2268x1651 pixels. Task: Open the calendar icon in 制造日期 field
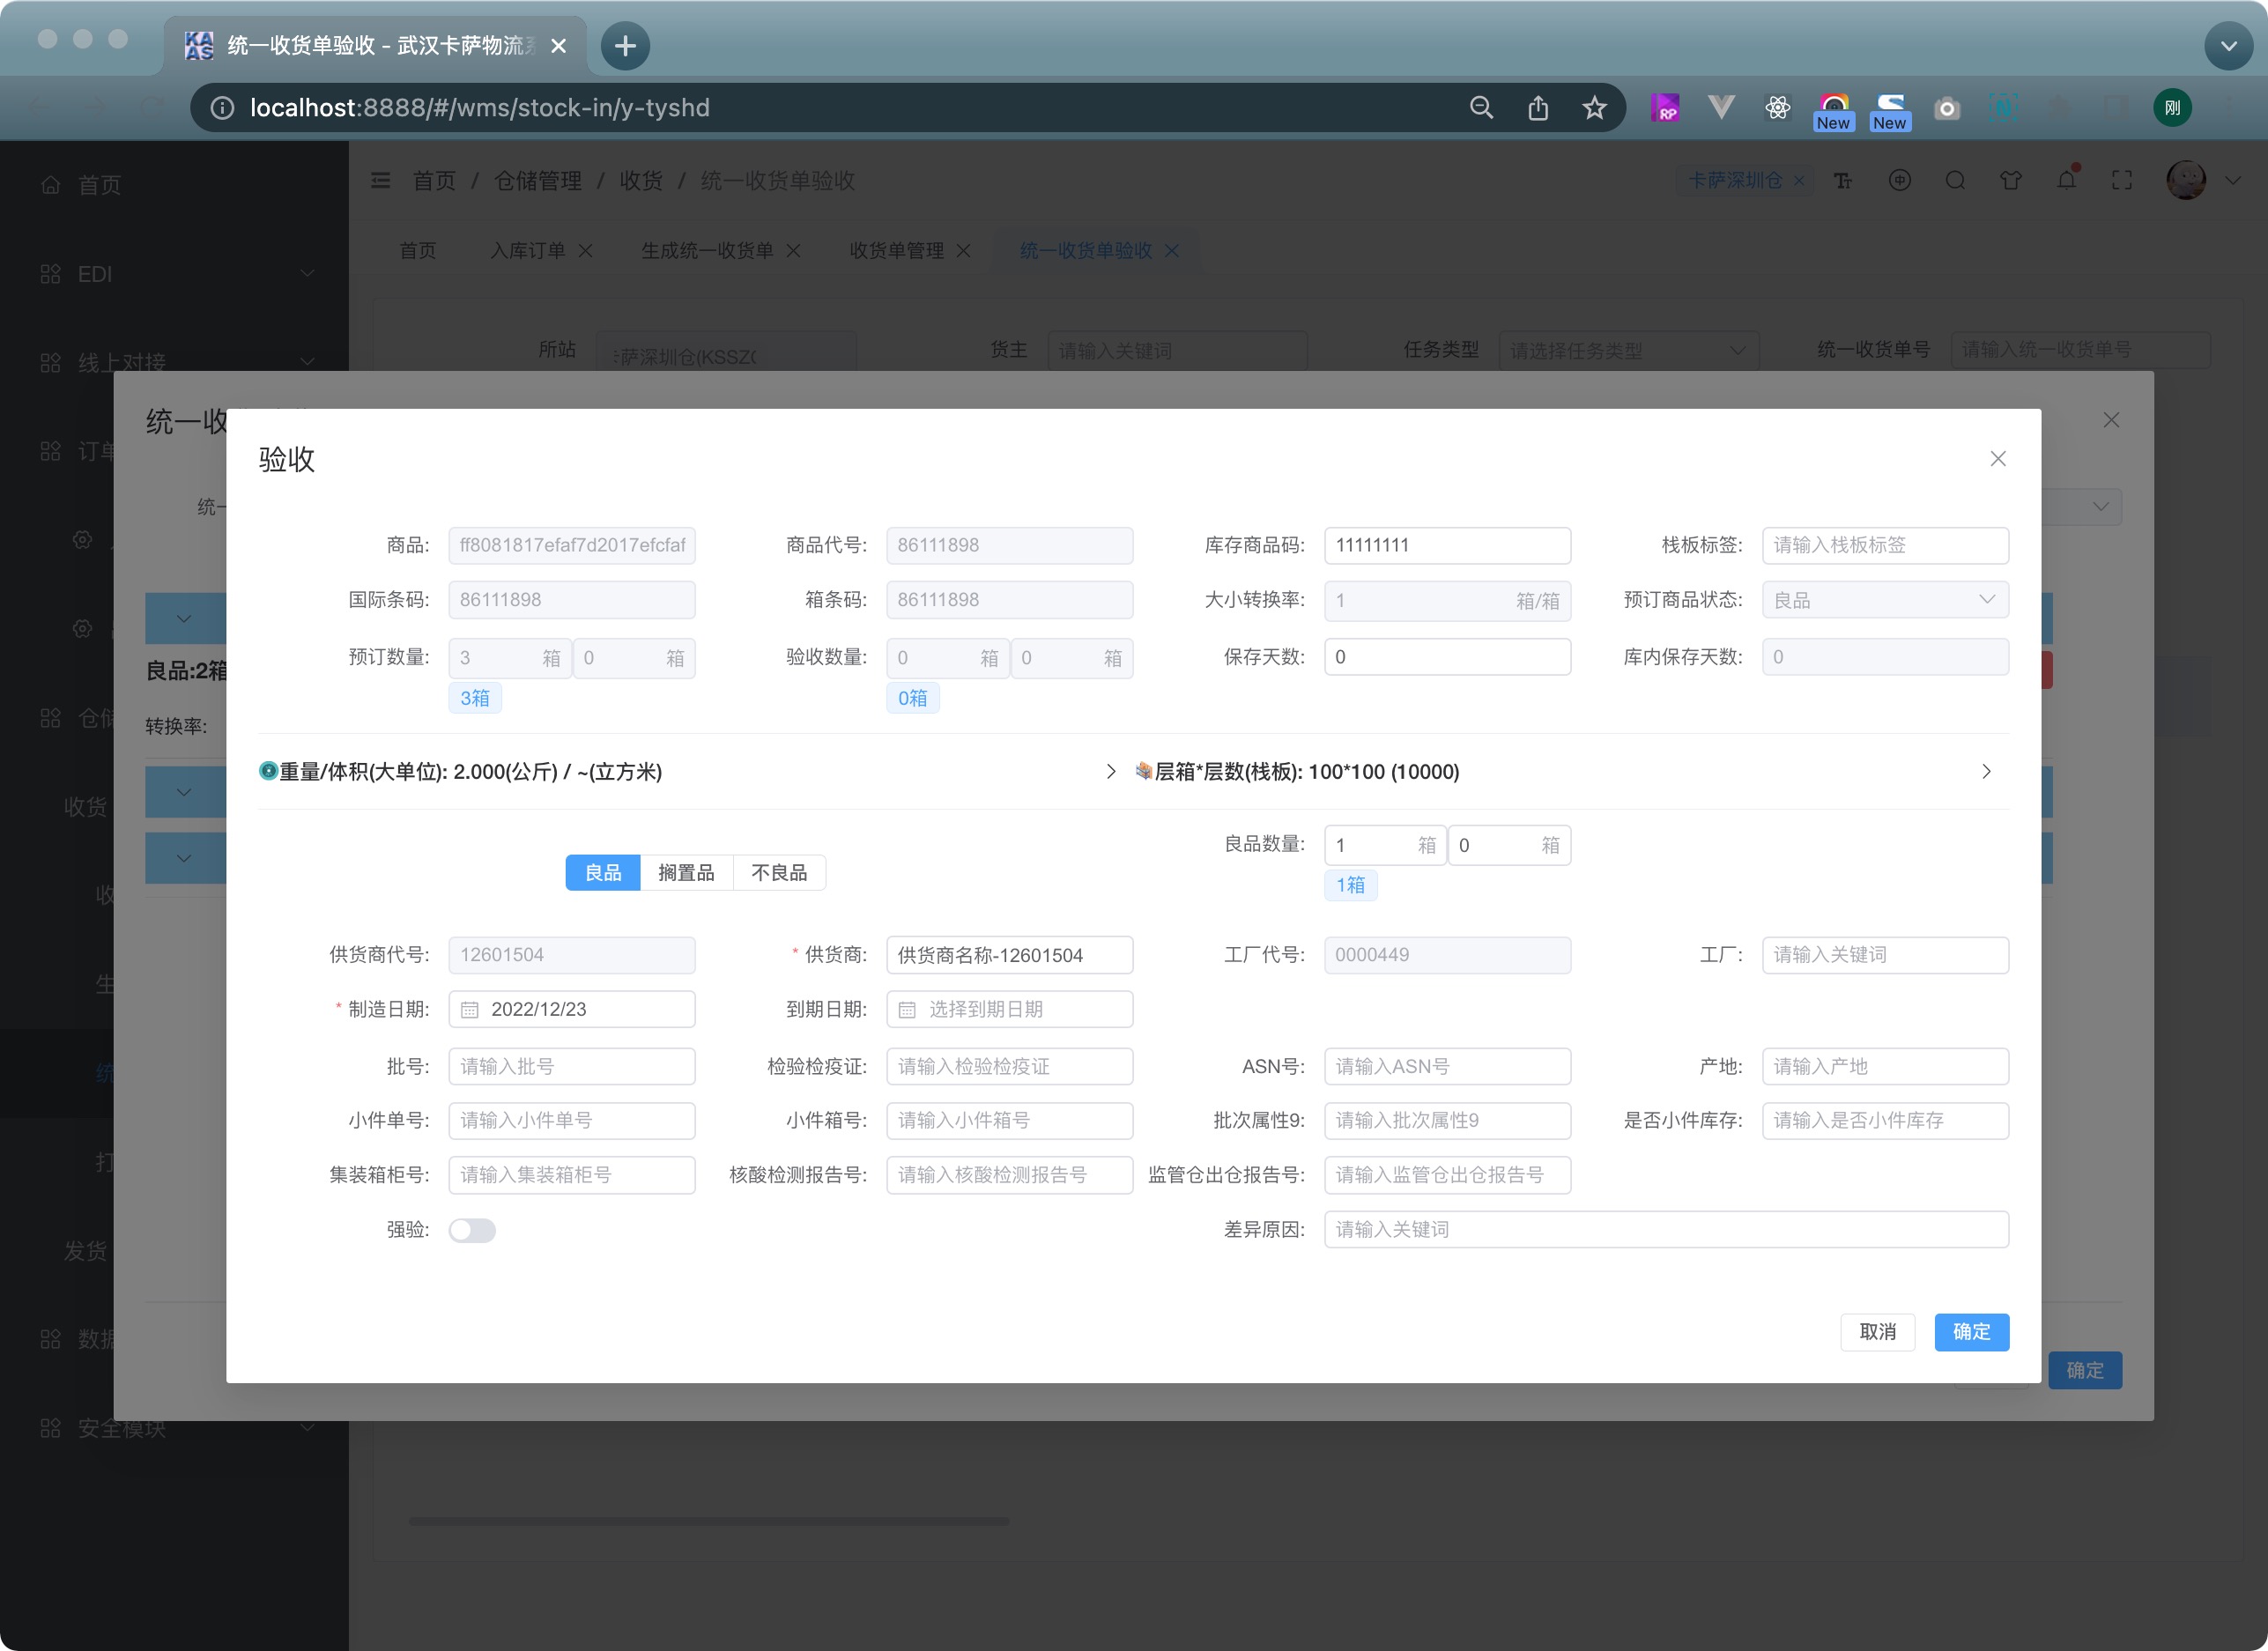pyautogui.click(x=470, y=1010)
